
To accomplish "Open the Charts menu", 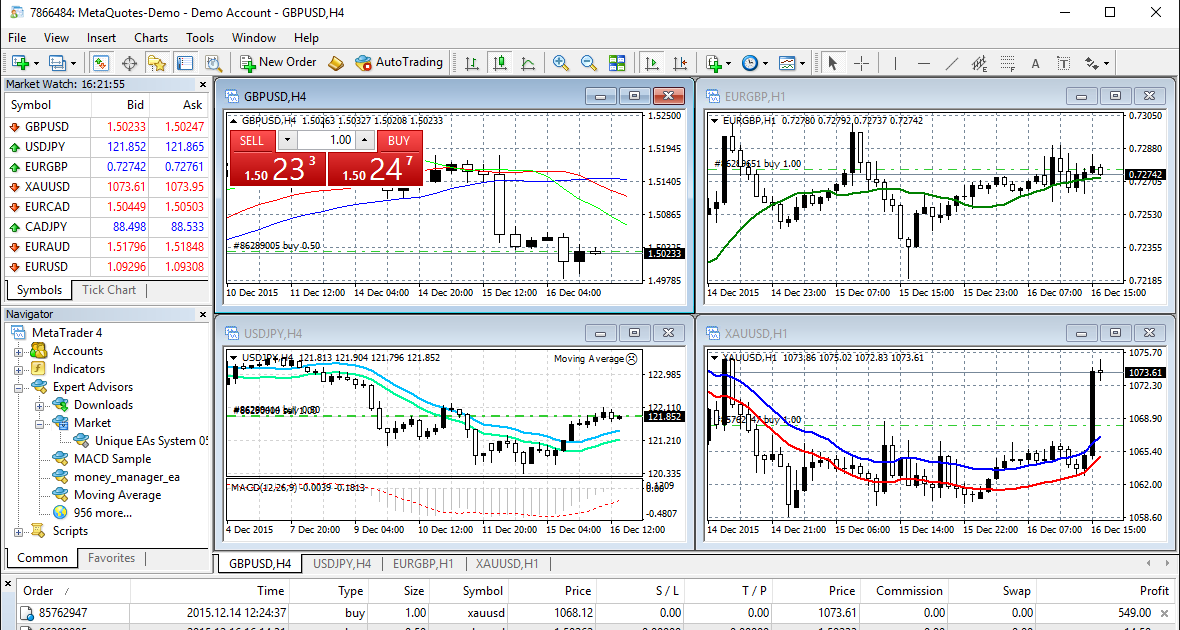I will 151,38.
